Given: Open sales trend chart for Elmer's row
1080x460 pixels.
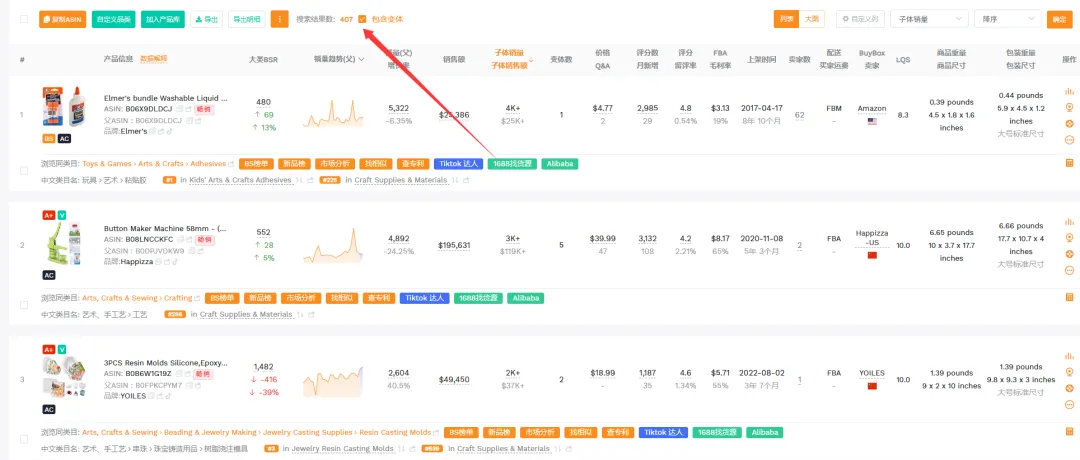Looking at the screenshot, I should pos(334,114).
